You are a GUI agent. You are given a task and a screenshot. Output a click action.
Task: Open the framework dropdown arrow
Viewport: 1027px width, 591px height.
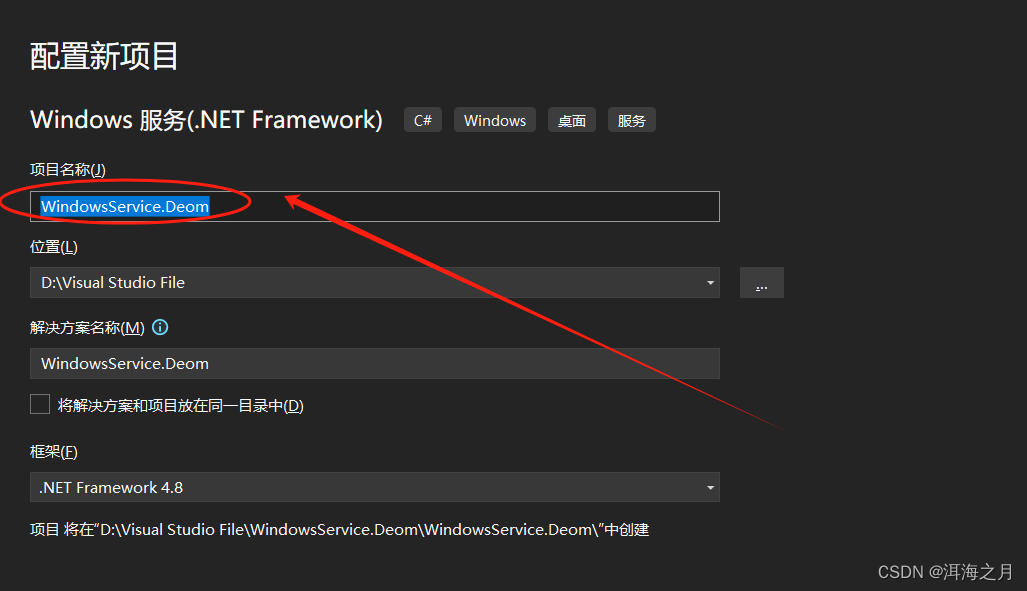[710, 487]
